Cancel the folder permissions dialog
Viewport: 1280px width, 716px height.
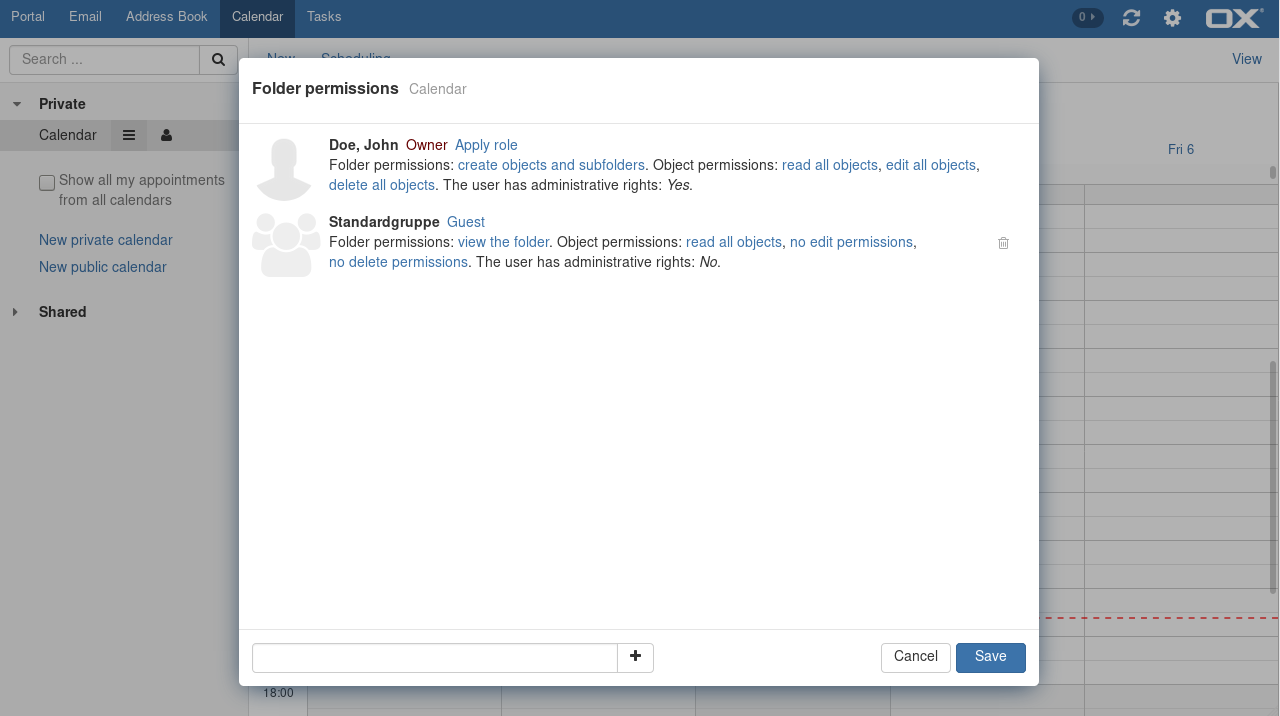click(x=915, y=657)
